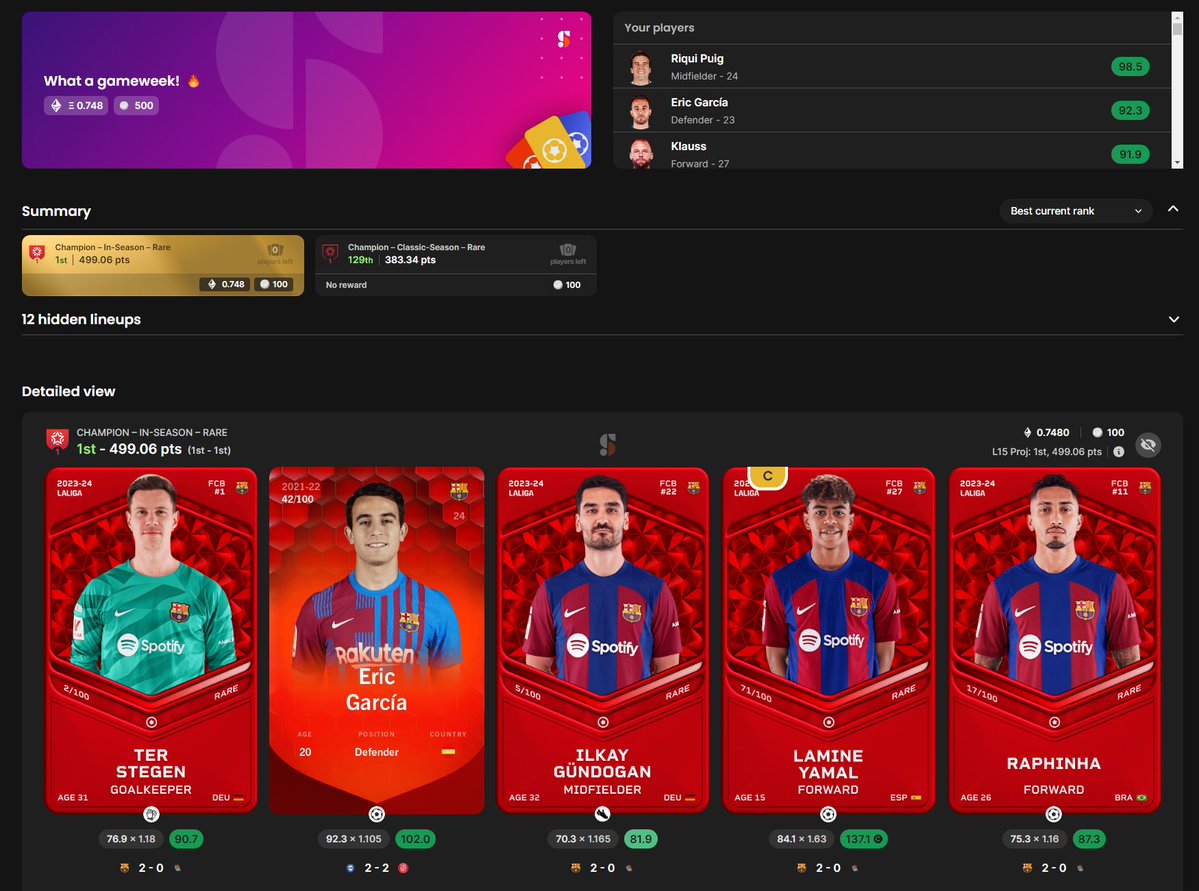Click position icon below Eric García card
This screenshot has width=1199, height=891.
point(377,814)
